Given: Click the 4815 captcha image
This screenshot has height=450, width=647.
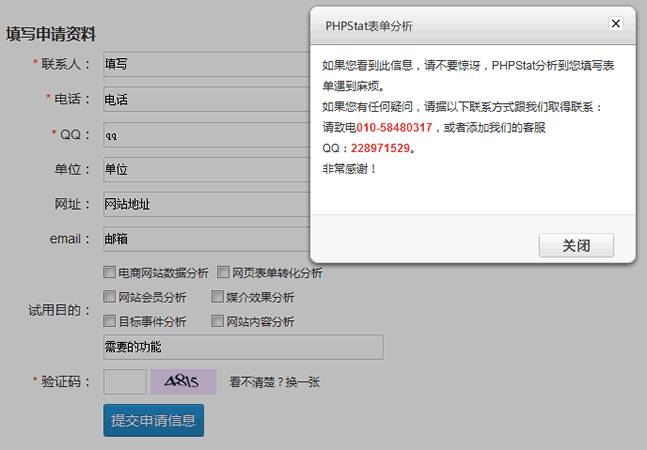Looking at the screenshot, I should pyautogui.click(x=183, y=382).
